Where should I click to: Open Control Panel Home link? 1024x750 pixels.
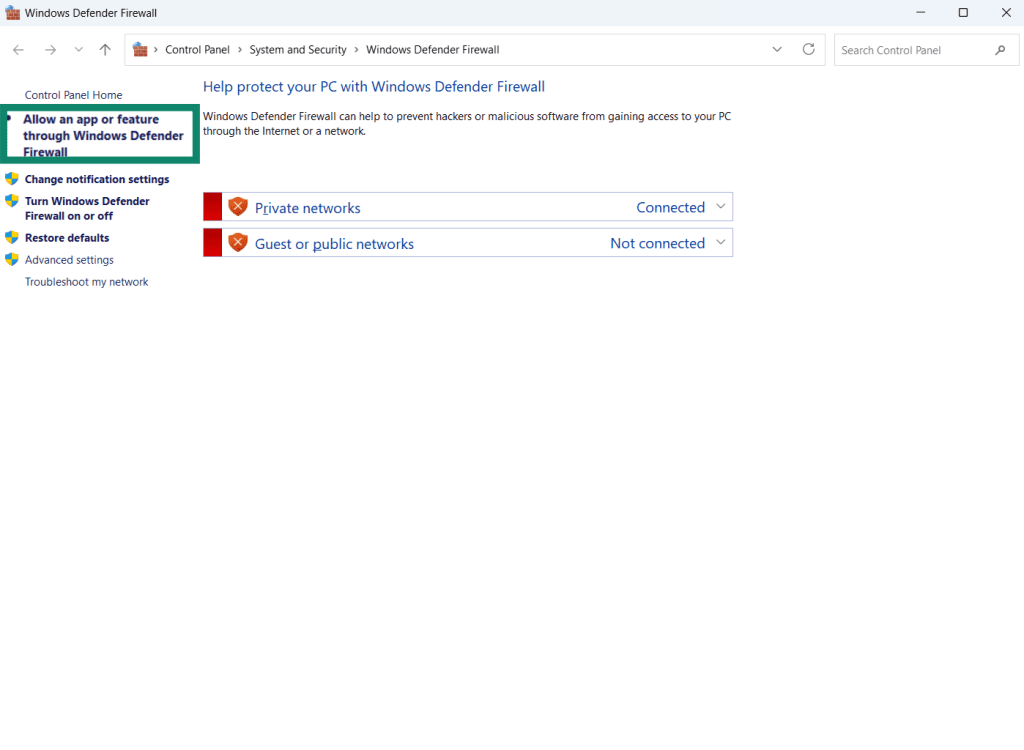[73, 95]
